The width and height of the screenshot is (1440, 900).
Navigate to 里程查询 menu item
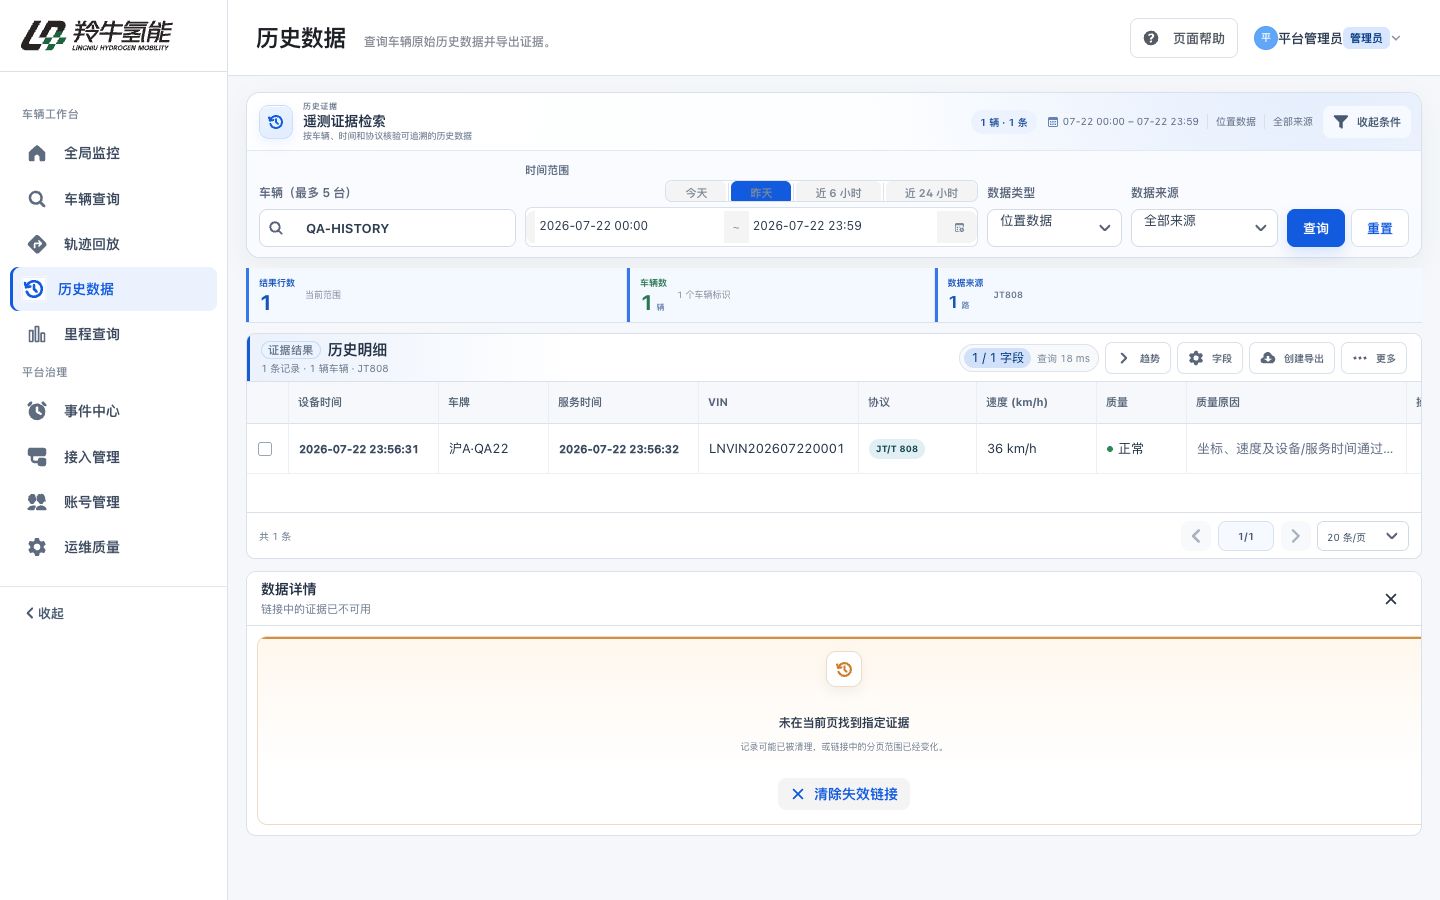pos(113,334)
